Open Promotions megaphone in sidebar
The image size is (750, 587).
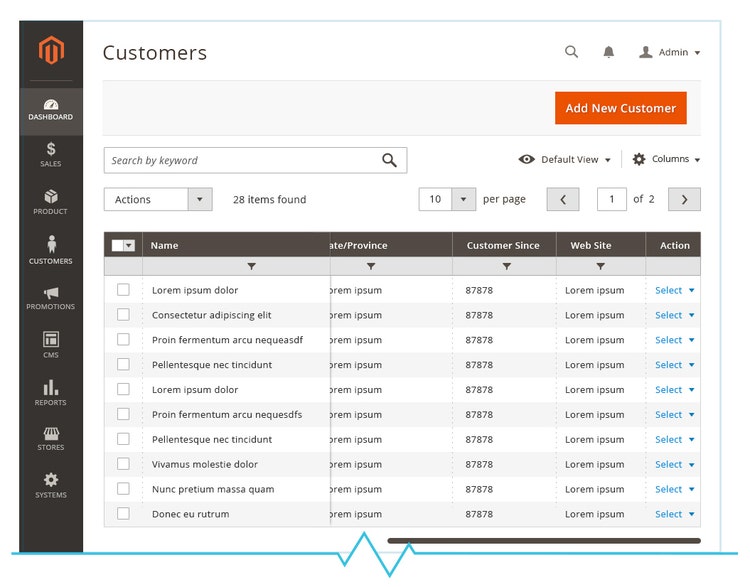click(51, 298)
